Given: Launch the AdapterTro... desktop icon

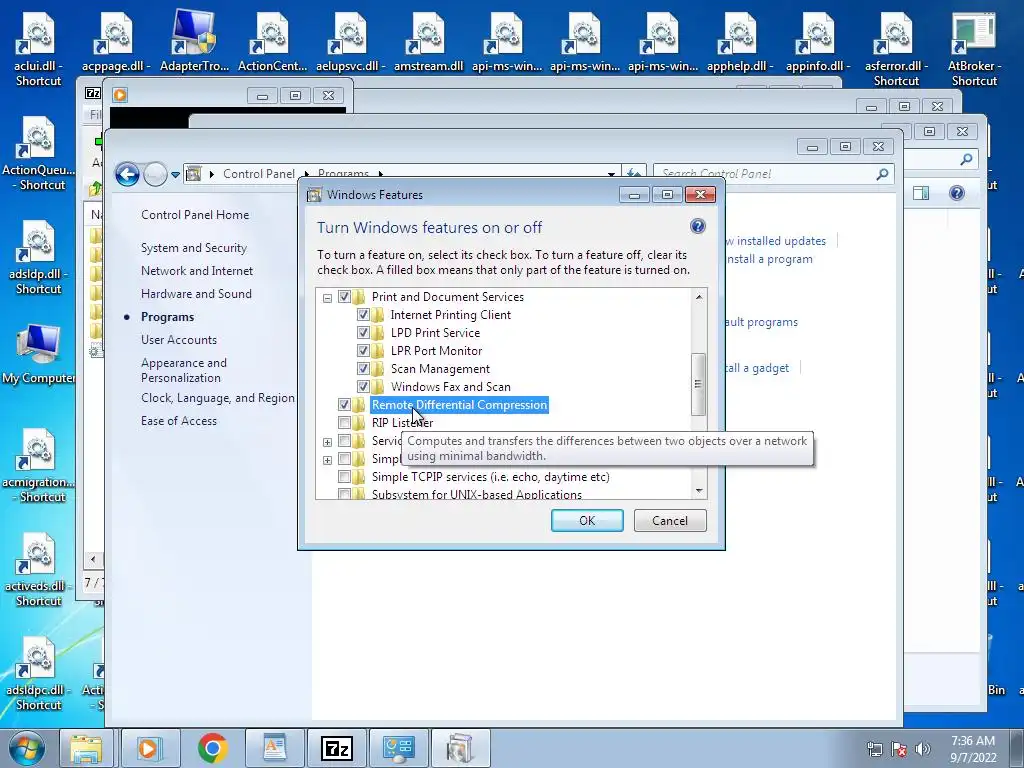Looking at the screenshot, I should click(194, 40).
